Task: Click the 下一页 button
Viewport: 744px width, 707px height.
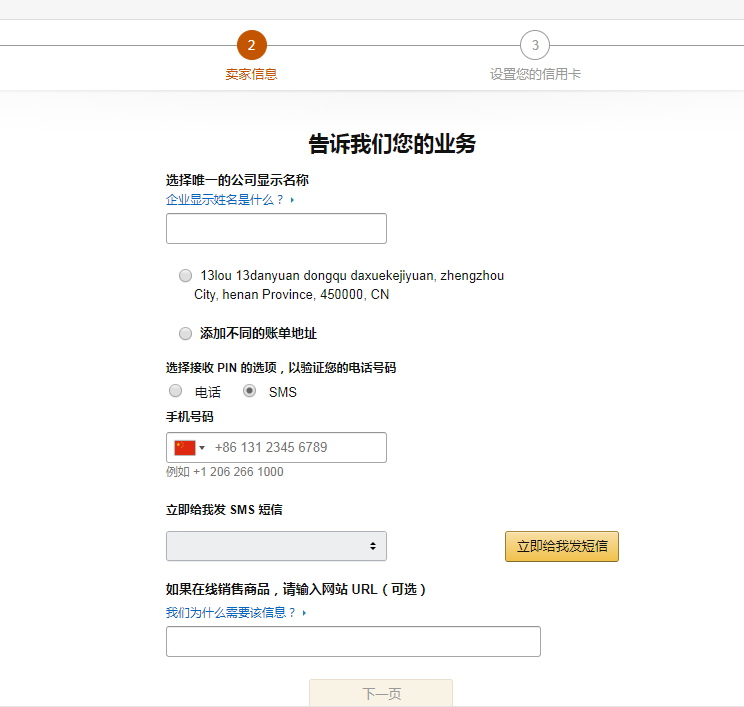Action: tap(381, 693)
